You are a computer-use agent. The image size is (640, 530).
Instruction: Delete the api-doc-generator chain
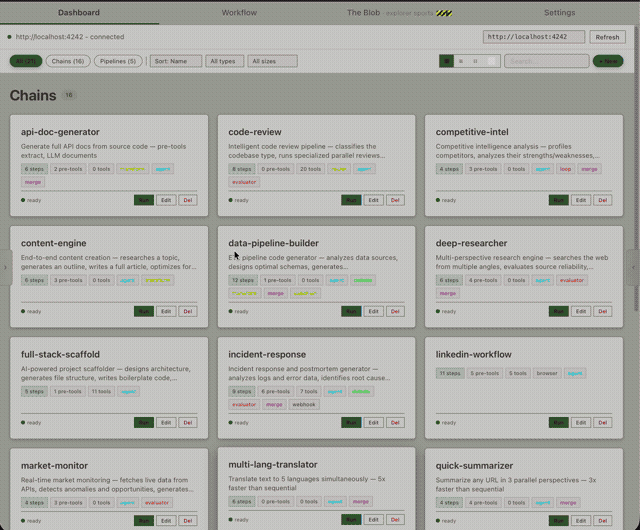coord(188,200)
